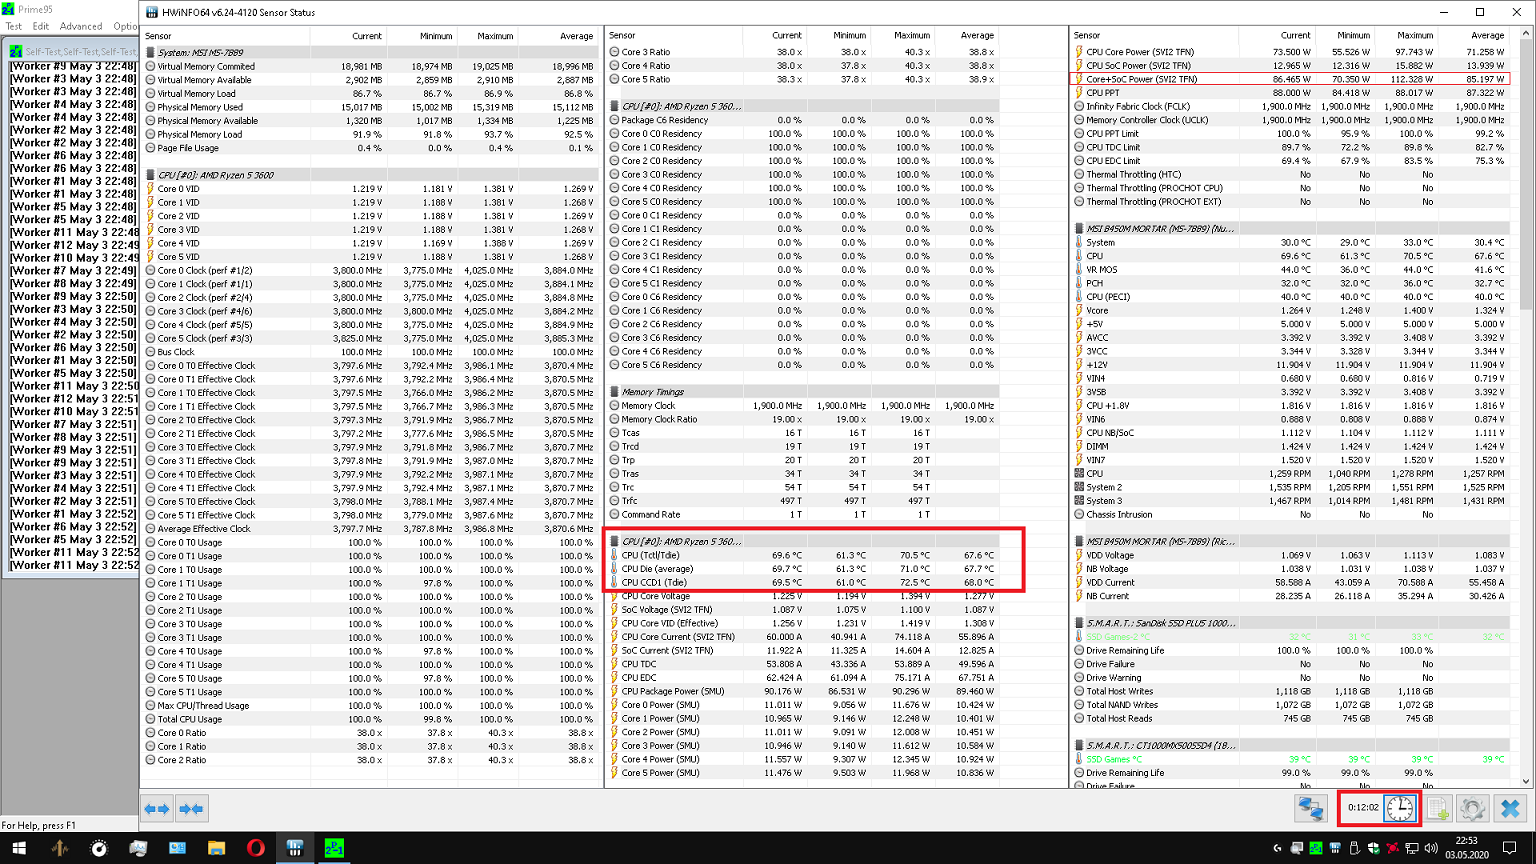Click the fan icon next to System 2
1536x864 pixels.
[x=1079, y=487]
